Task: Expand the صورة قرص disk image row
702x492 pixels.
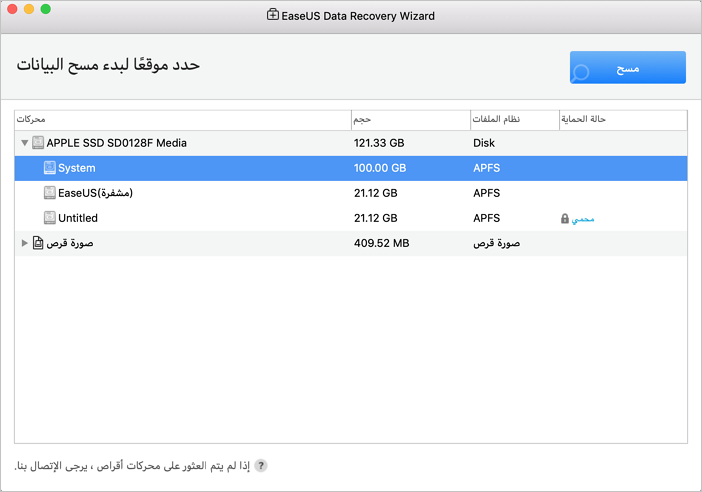Action: 24,243
